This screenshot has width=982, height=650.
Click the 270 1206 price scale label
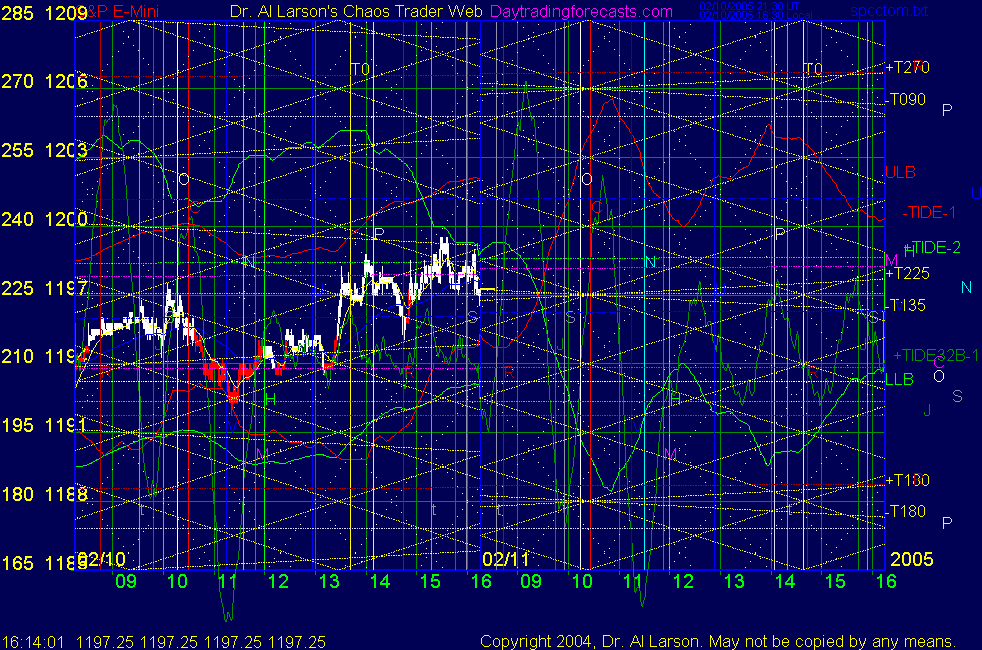[44, 81]
